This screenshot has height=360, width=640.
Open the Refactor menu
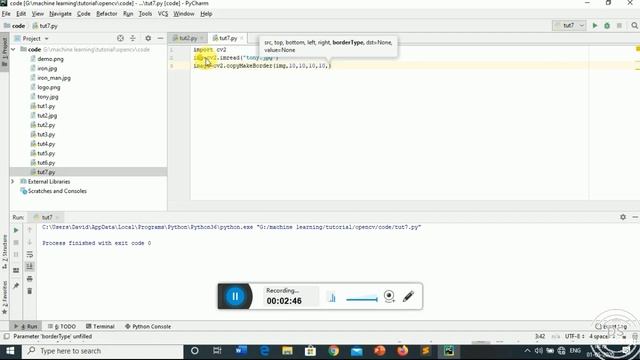point(107,13)
